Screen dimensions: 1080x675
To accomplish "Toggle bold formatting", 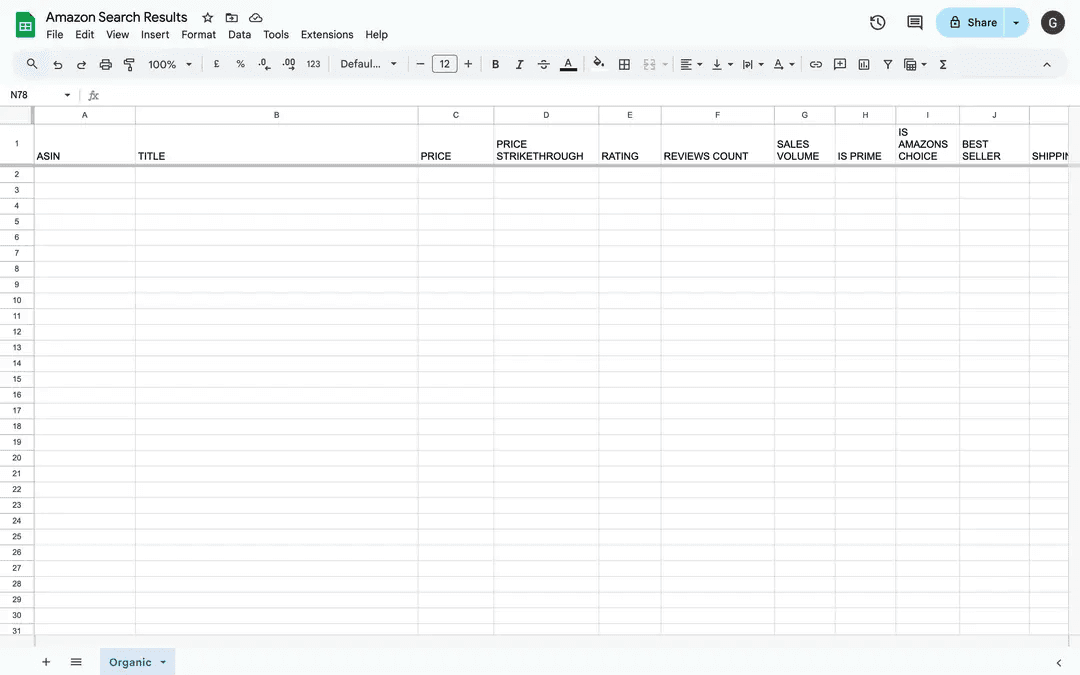I will tap(495, 64).
